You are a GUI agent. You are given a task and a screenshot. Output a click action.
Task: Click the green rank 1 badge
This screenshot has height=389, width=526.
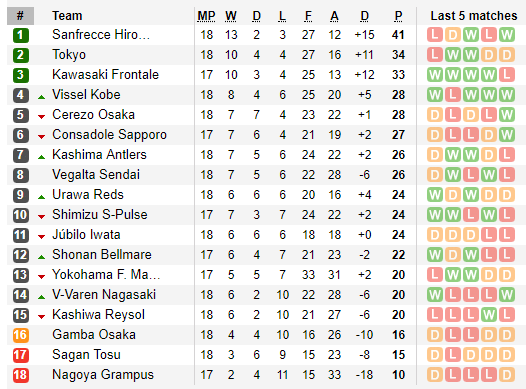point(21,35)
